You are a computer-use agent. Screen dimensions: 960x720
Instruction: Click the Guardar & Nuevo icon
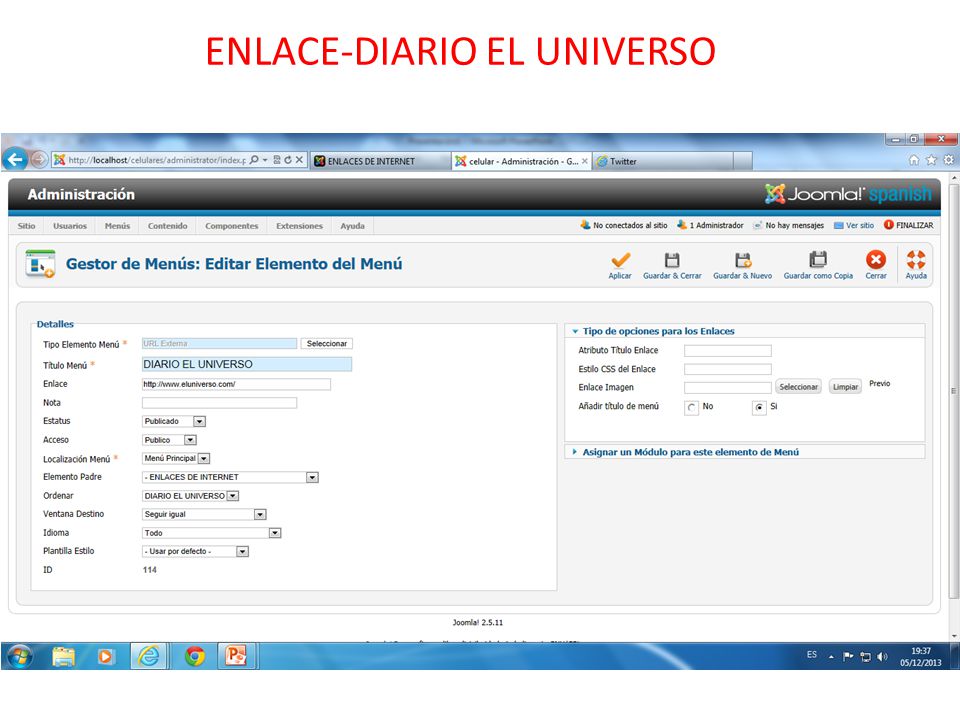click(743, 260)
